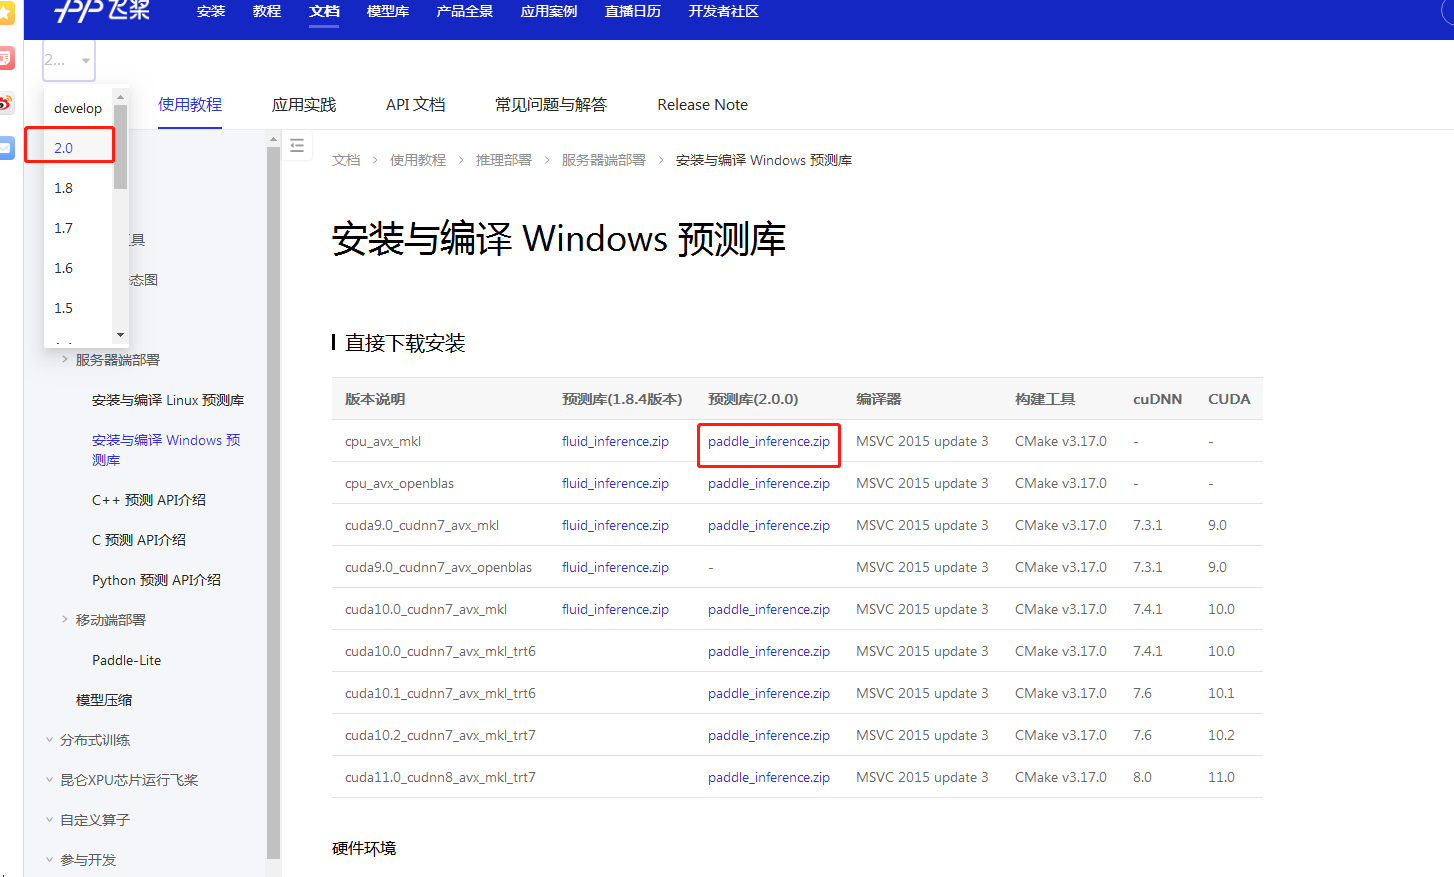The image size is (1454, 877).
Task: Switch to Release Note tab
Action: point(702,104)
